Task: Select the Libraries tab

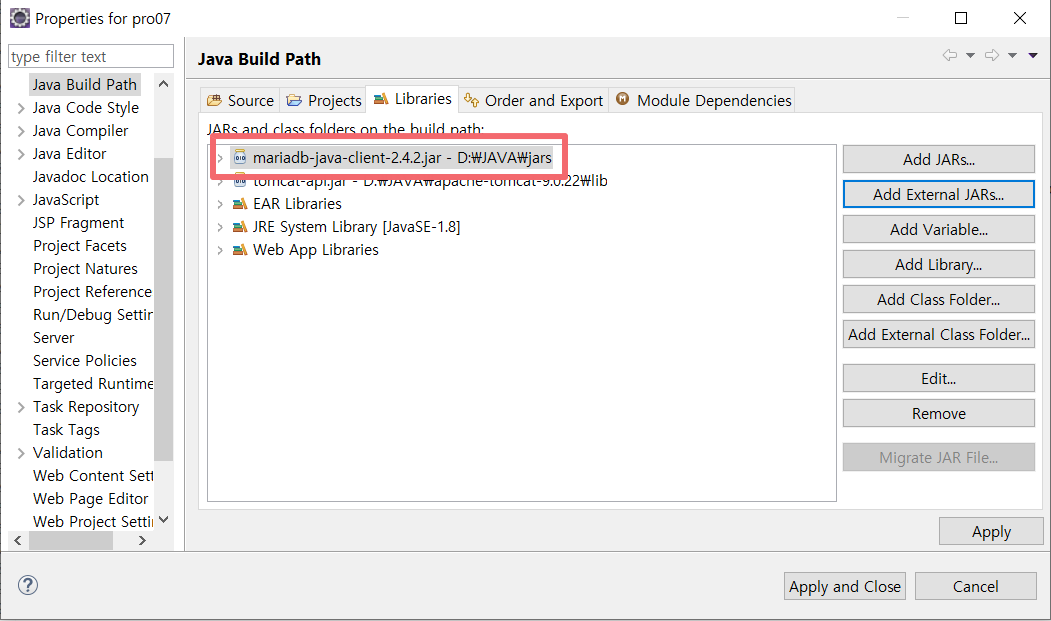Action: 412,99
